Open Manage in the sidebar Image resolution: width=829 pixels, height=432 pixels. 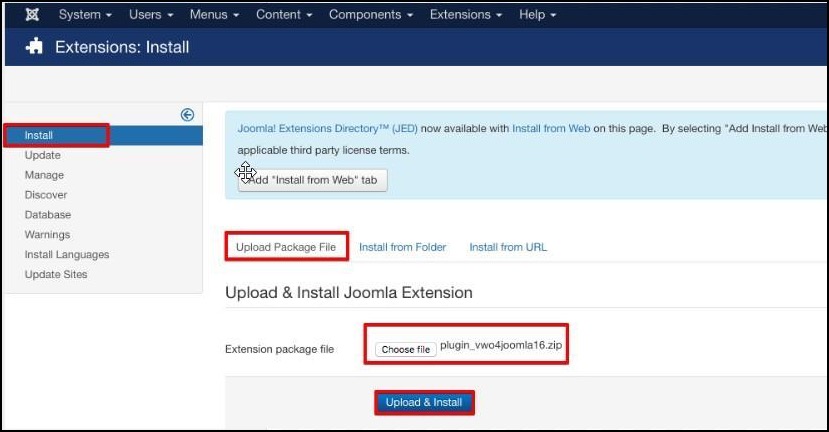click(x=44, y=175)
